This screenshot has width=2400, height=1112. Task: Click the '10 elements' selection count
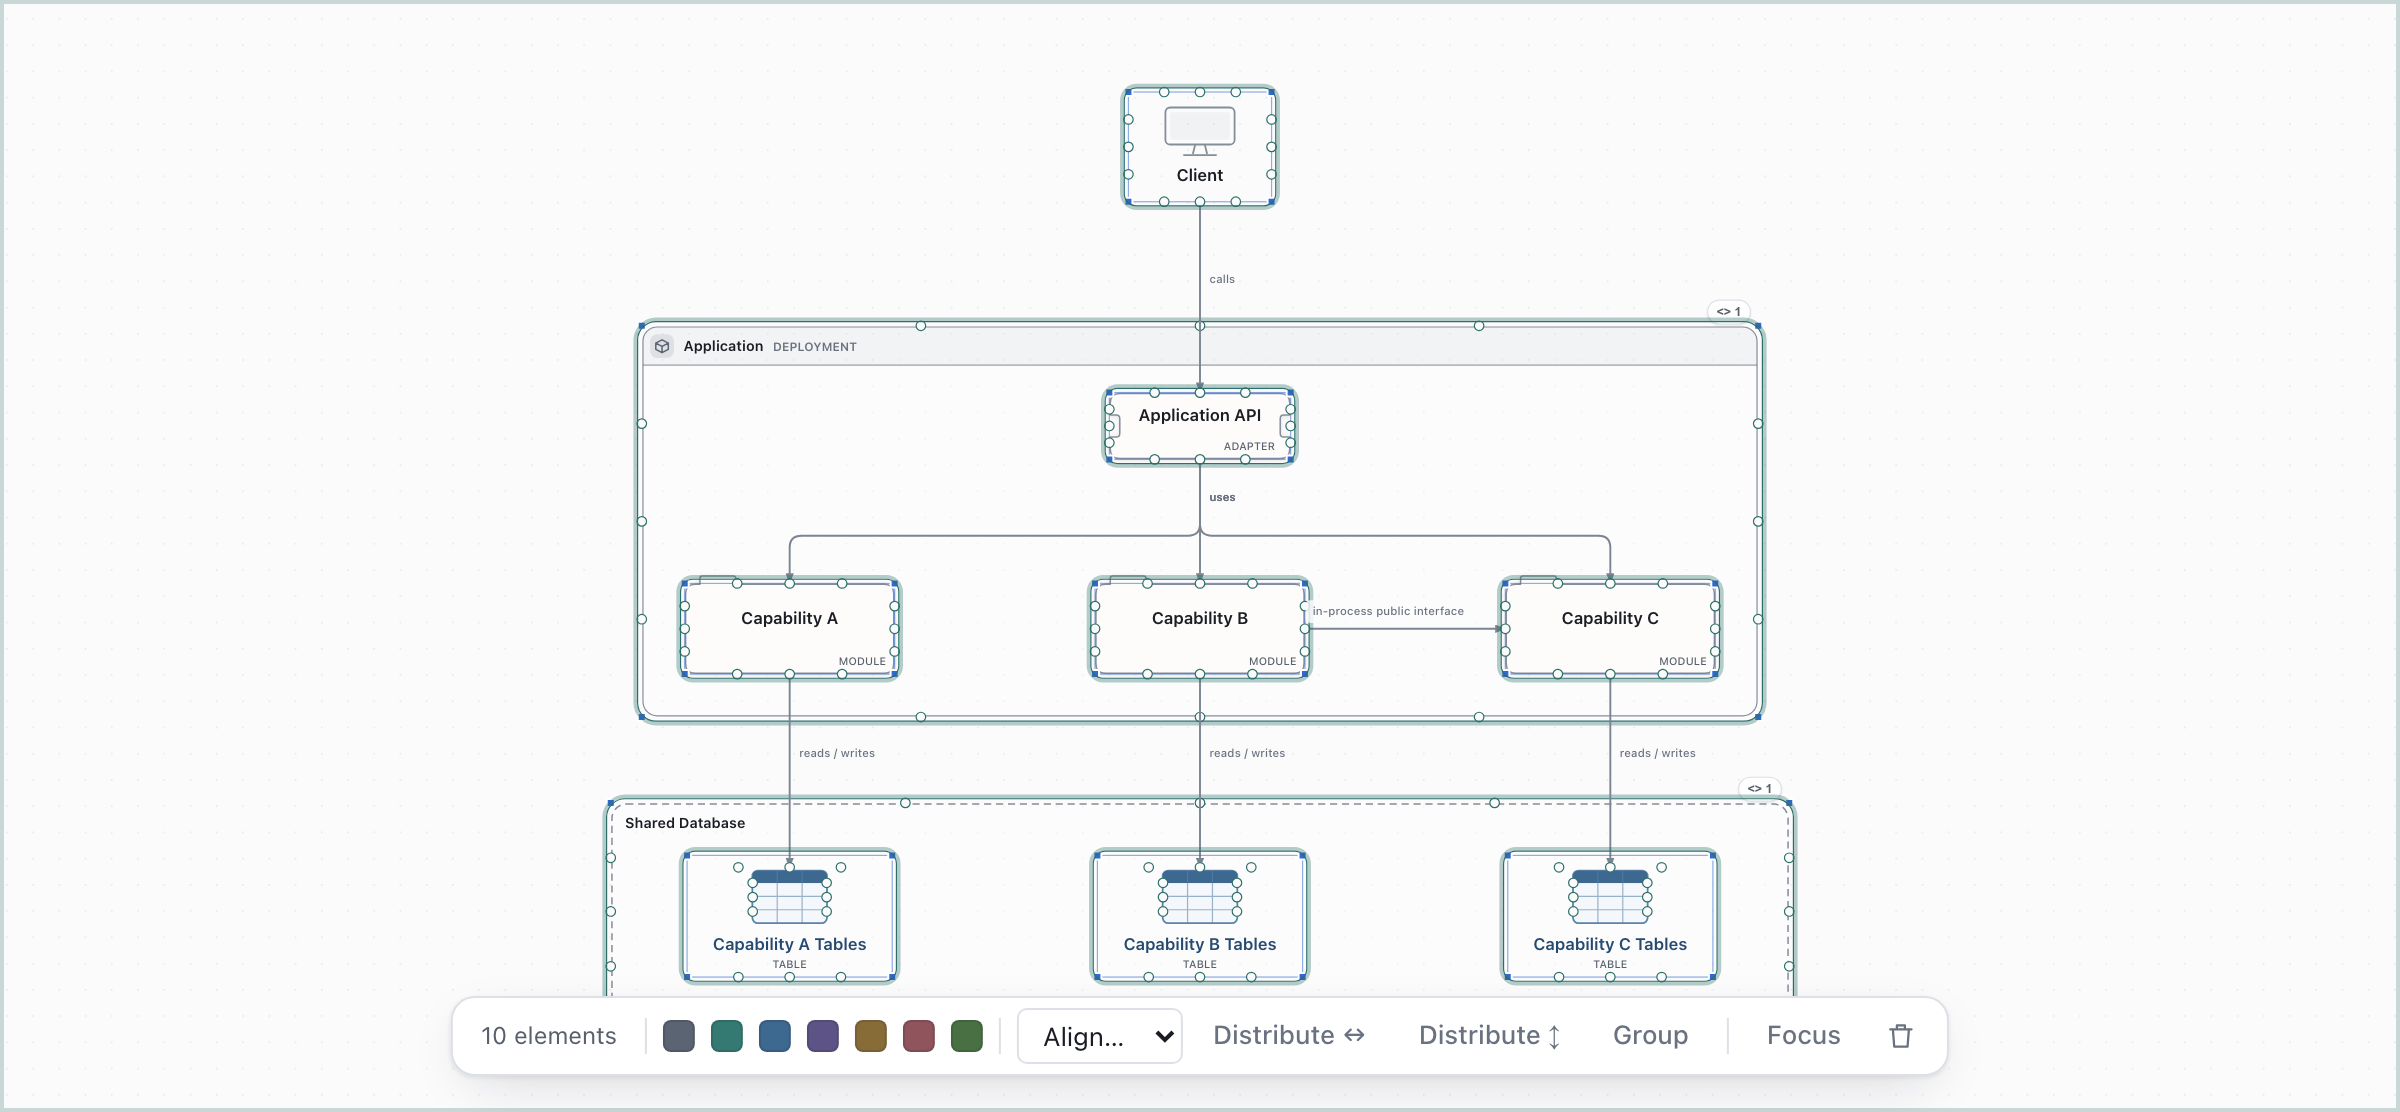pos(549,1036)
